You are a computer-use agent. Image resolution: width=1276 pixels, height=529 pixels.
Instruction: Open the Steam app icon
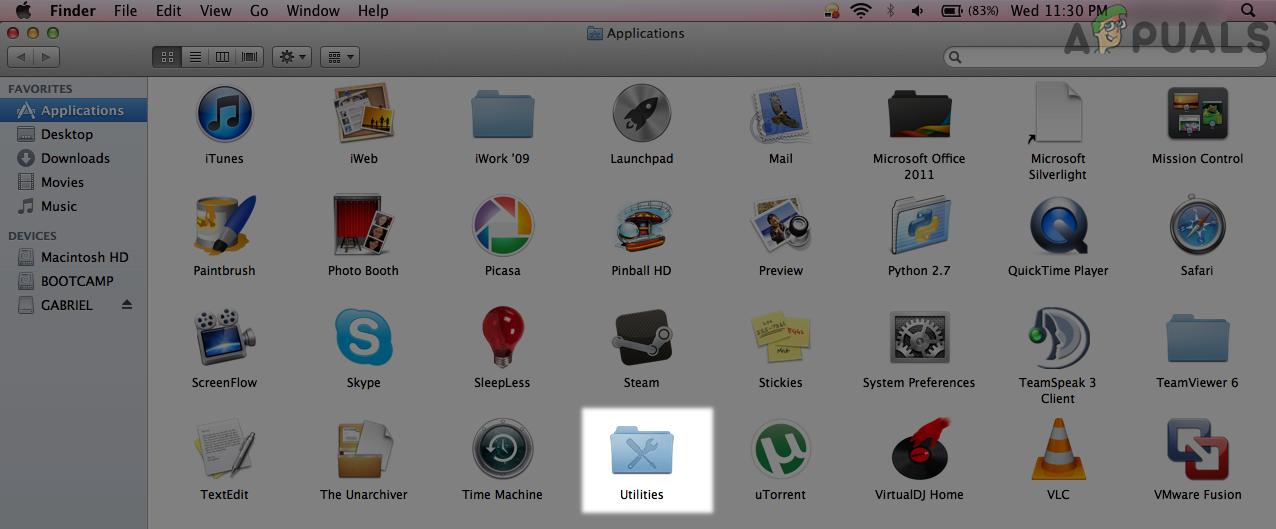[641, 338]
